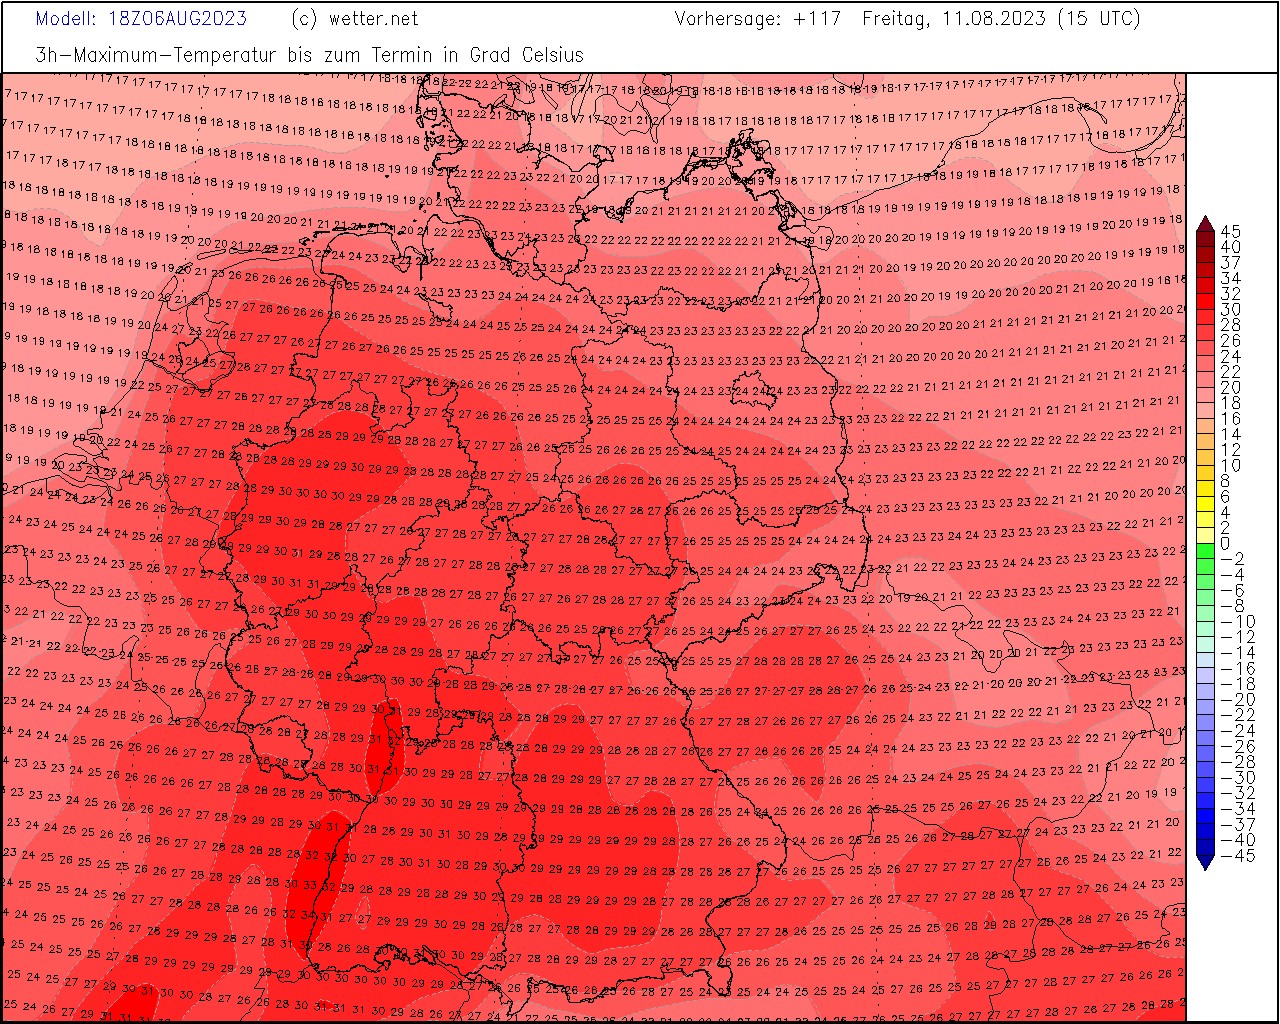Click the dark red arrow atop the legend
The width and height of the screenshot is (1280, 1024).
(x=1205, y=223)
